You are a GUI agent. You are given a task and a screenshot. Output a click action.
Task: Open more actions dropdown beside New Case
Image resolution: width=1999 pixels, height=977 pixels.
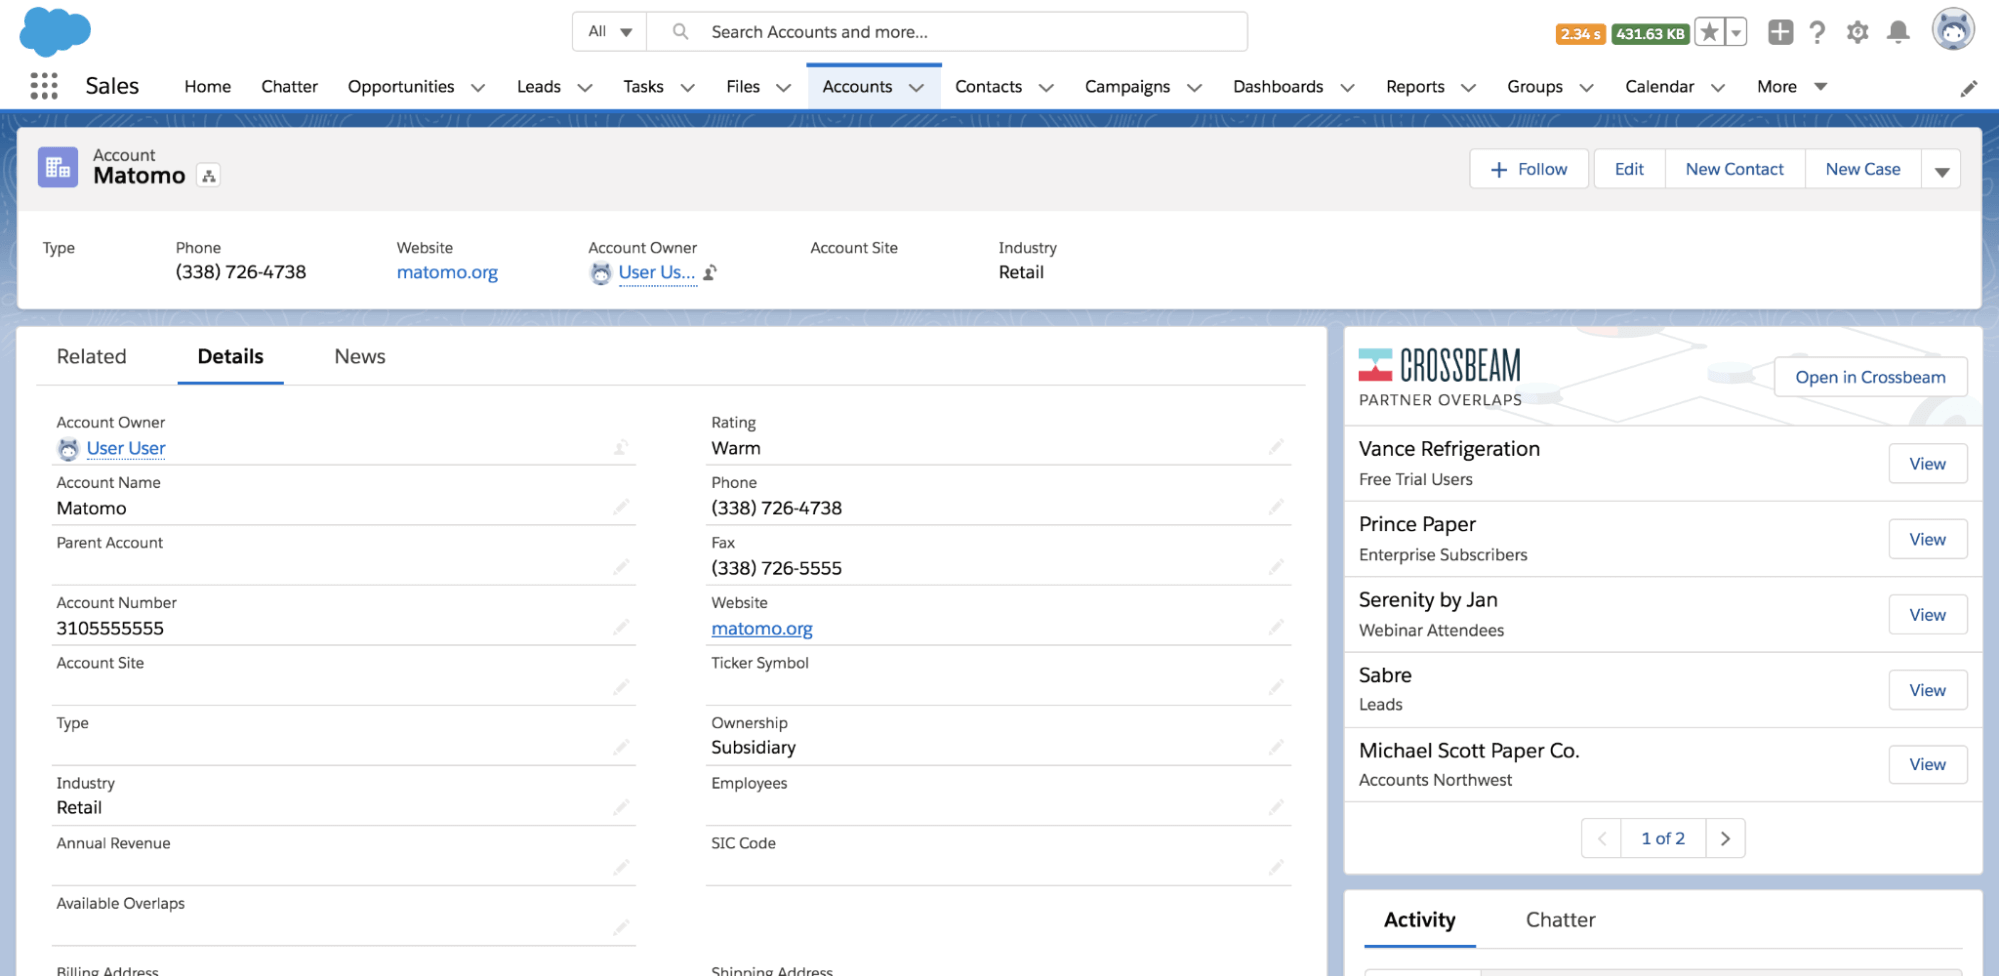pyautogui.click(x=1941, y=170)
